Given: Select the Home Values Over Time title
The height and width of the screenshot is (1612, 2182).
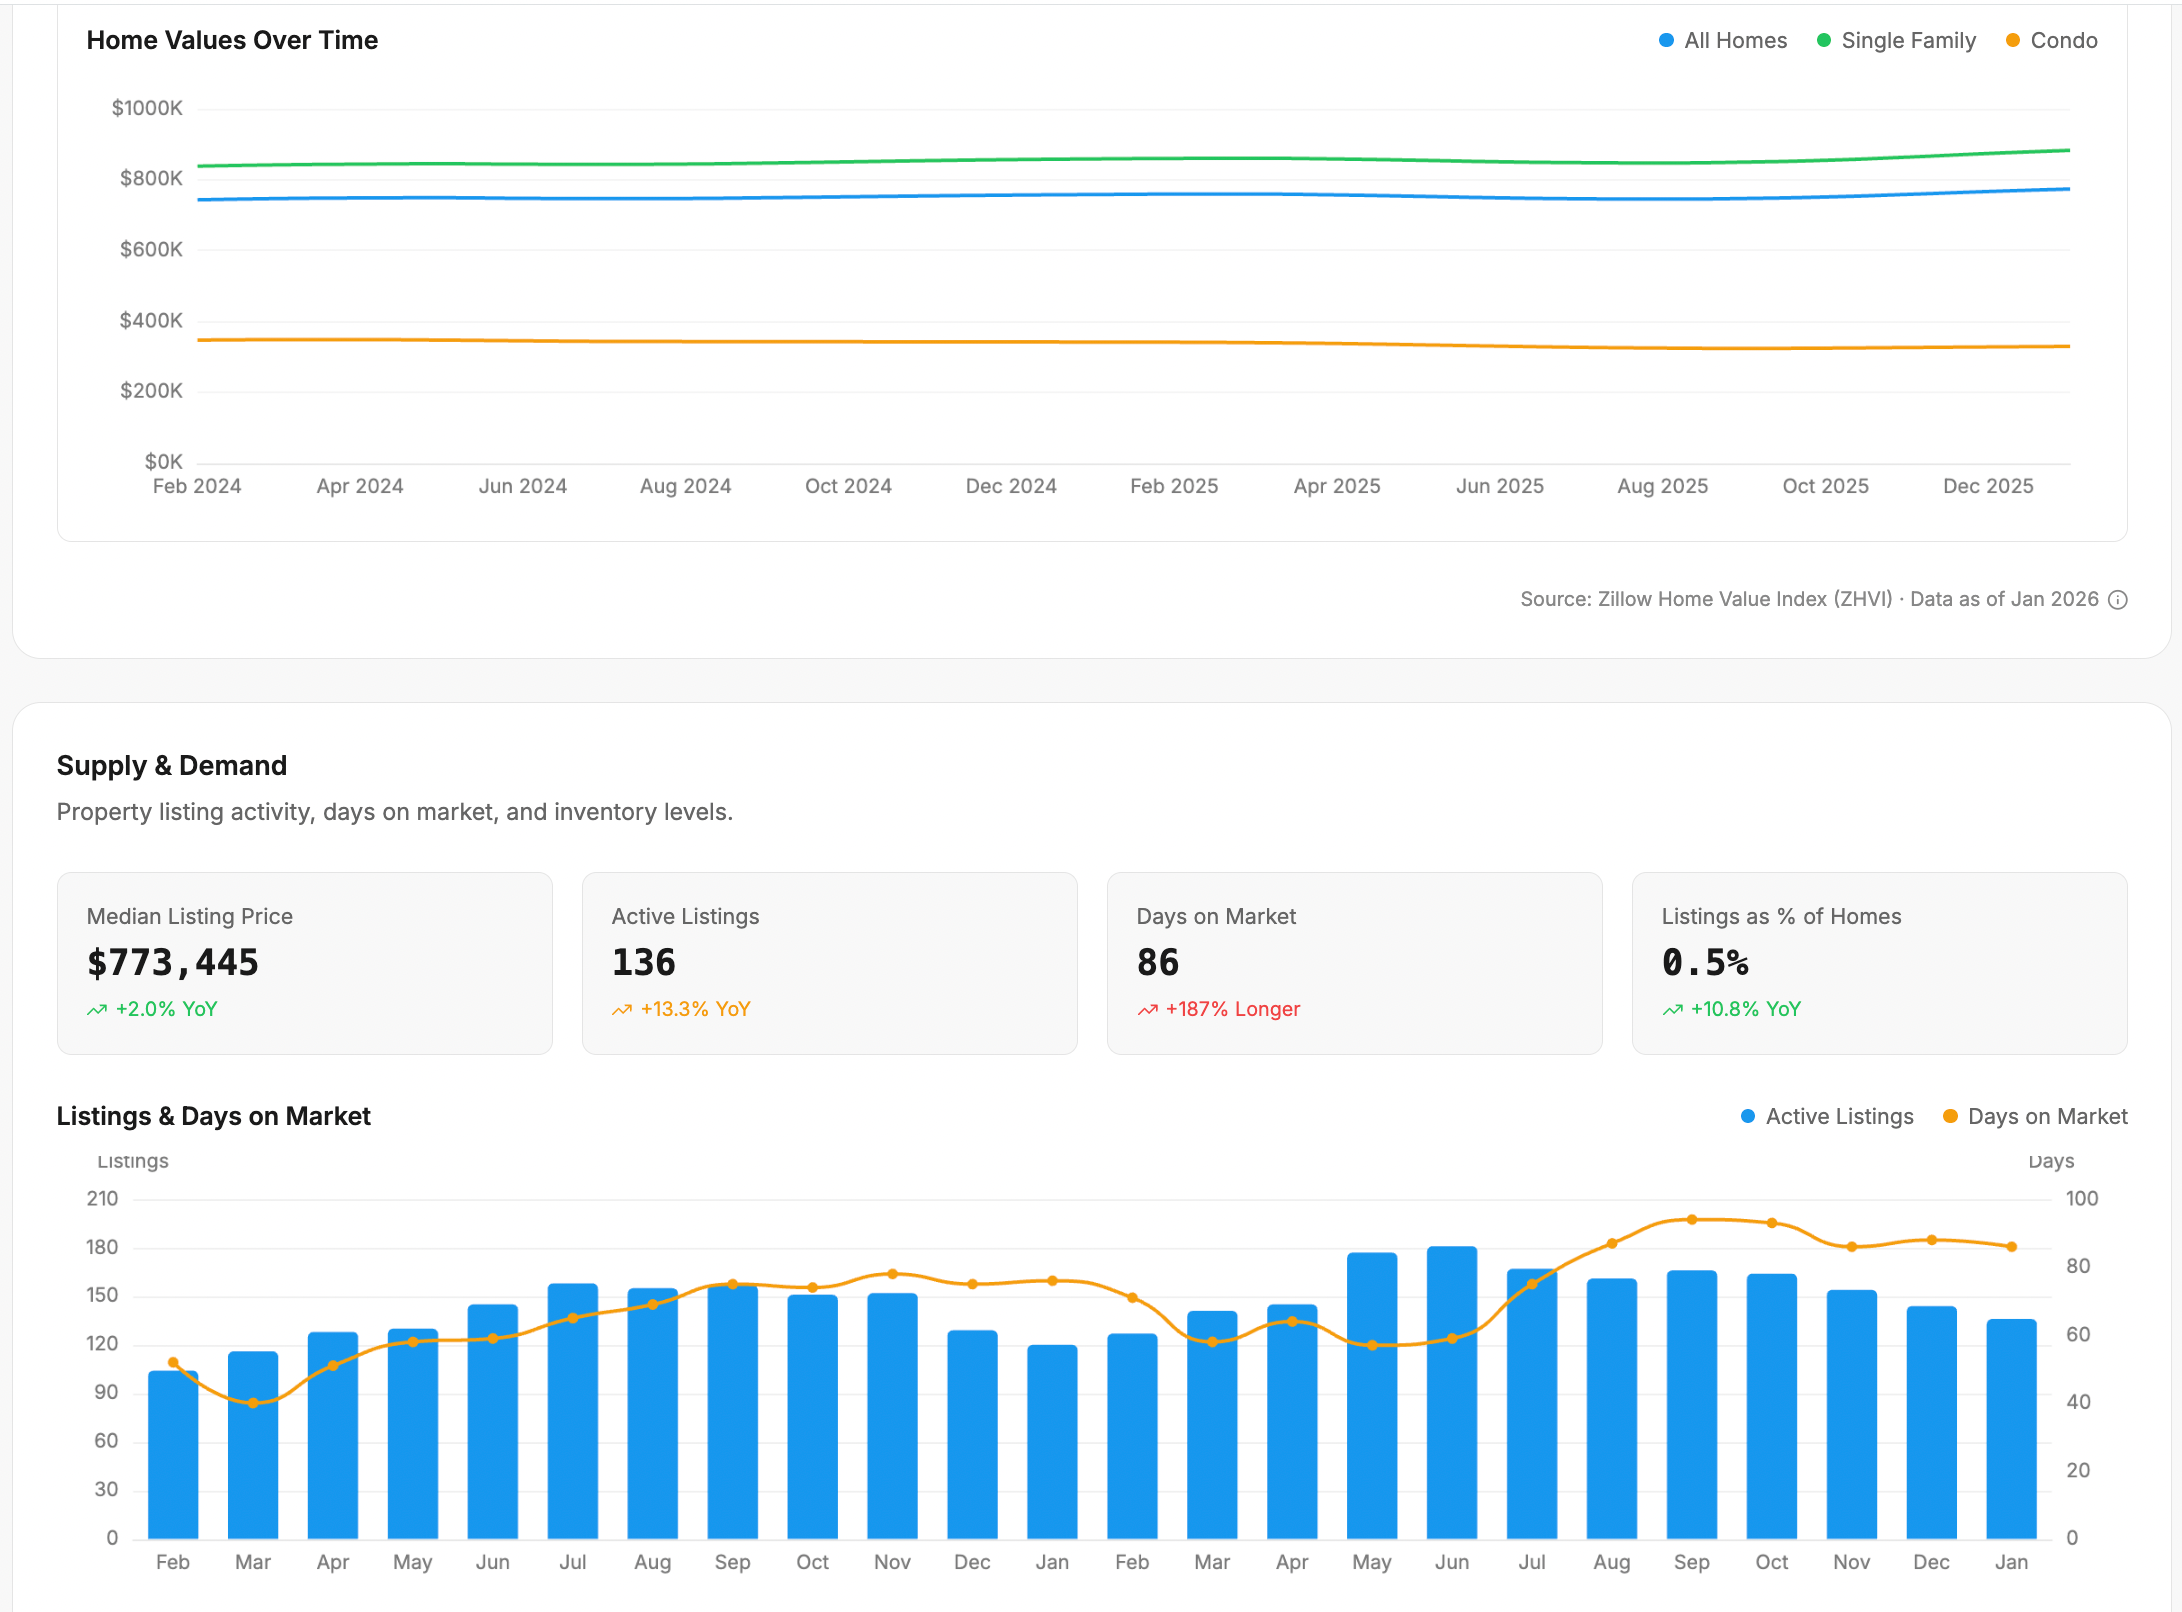Looking at the screenshot, I should (x=233, y=40).
